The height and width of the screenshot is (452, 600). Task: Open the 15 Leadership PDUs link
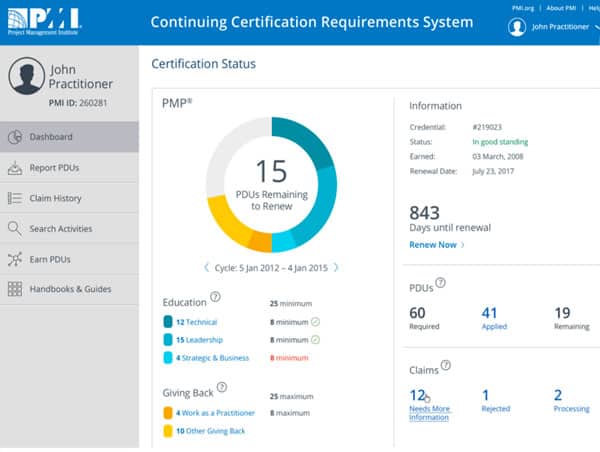click(199, 340)
